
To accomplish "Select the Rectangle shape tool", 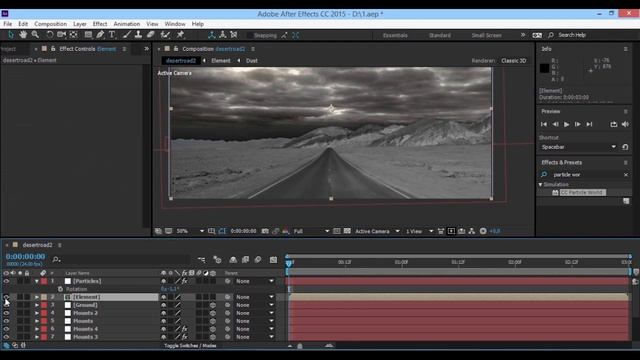I will tap(88, 35).
